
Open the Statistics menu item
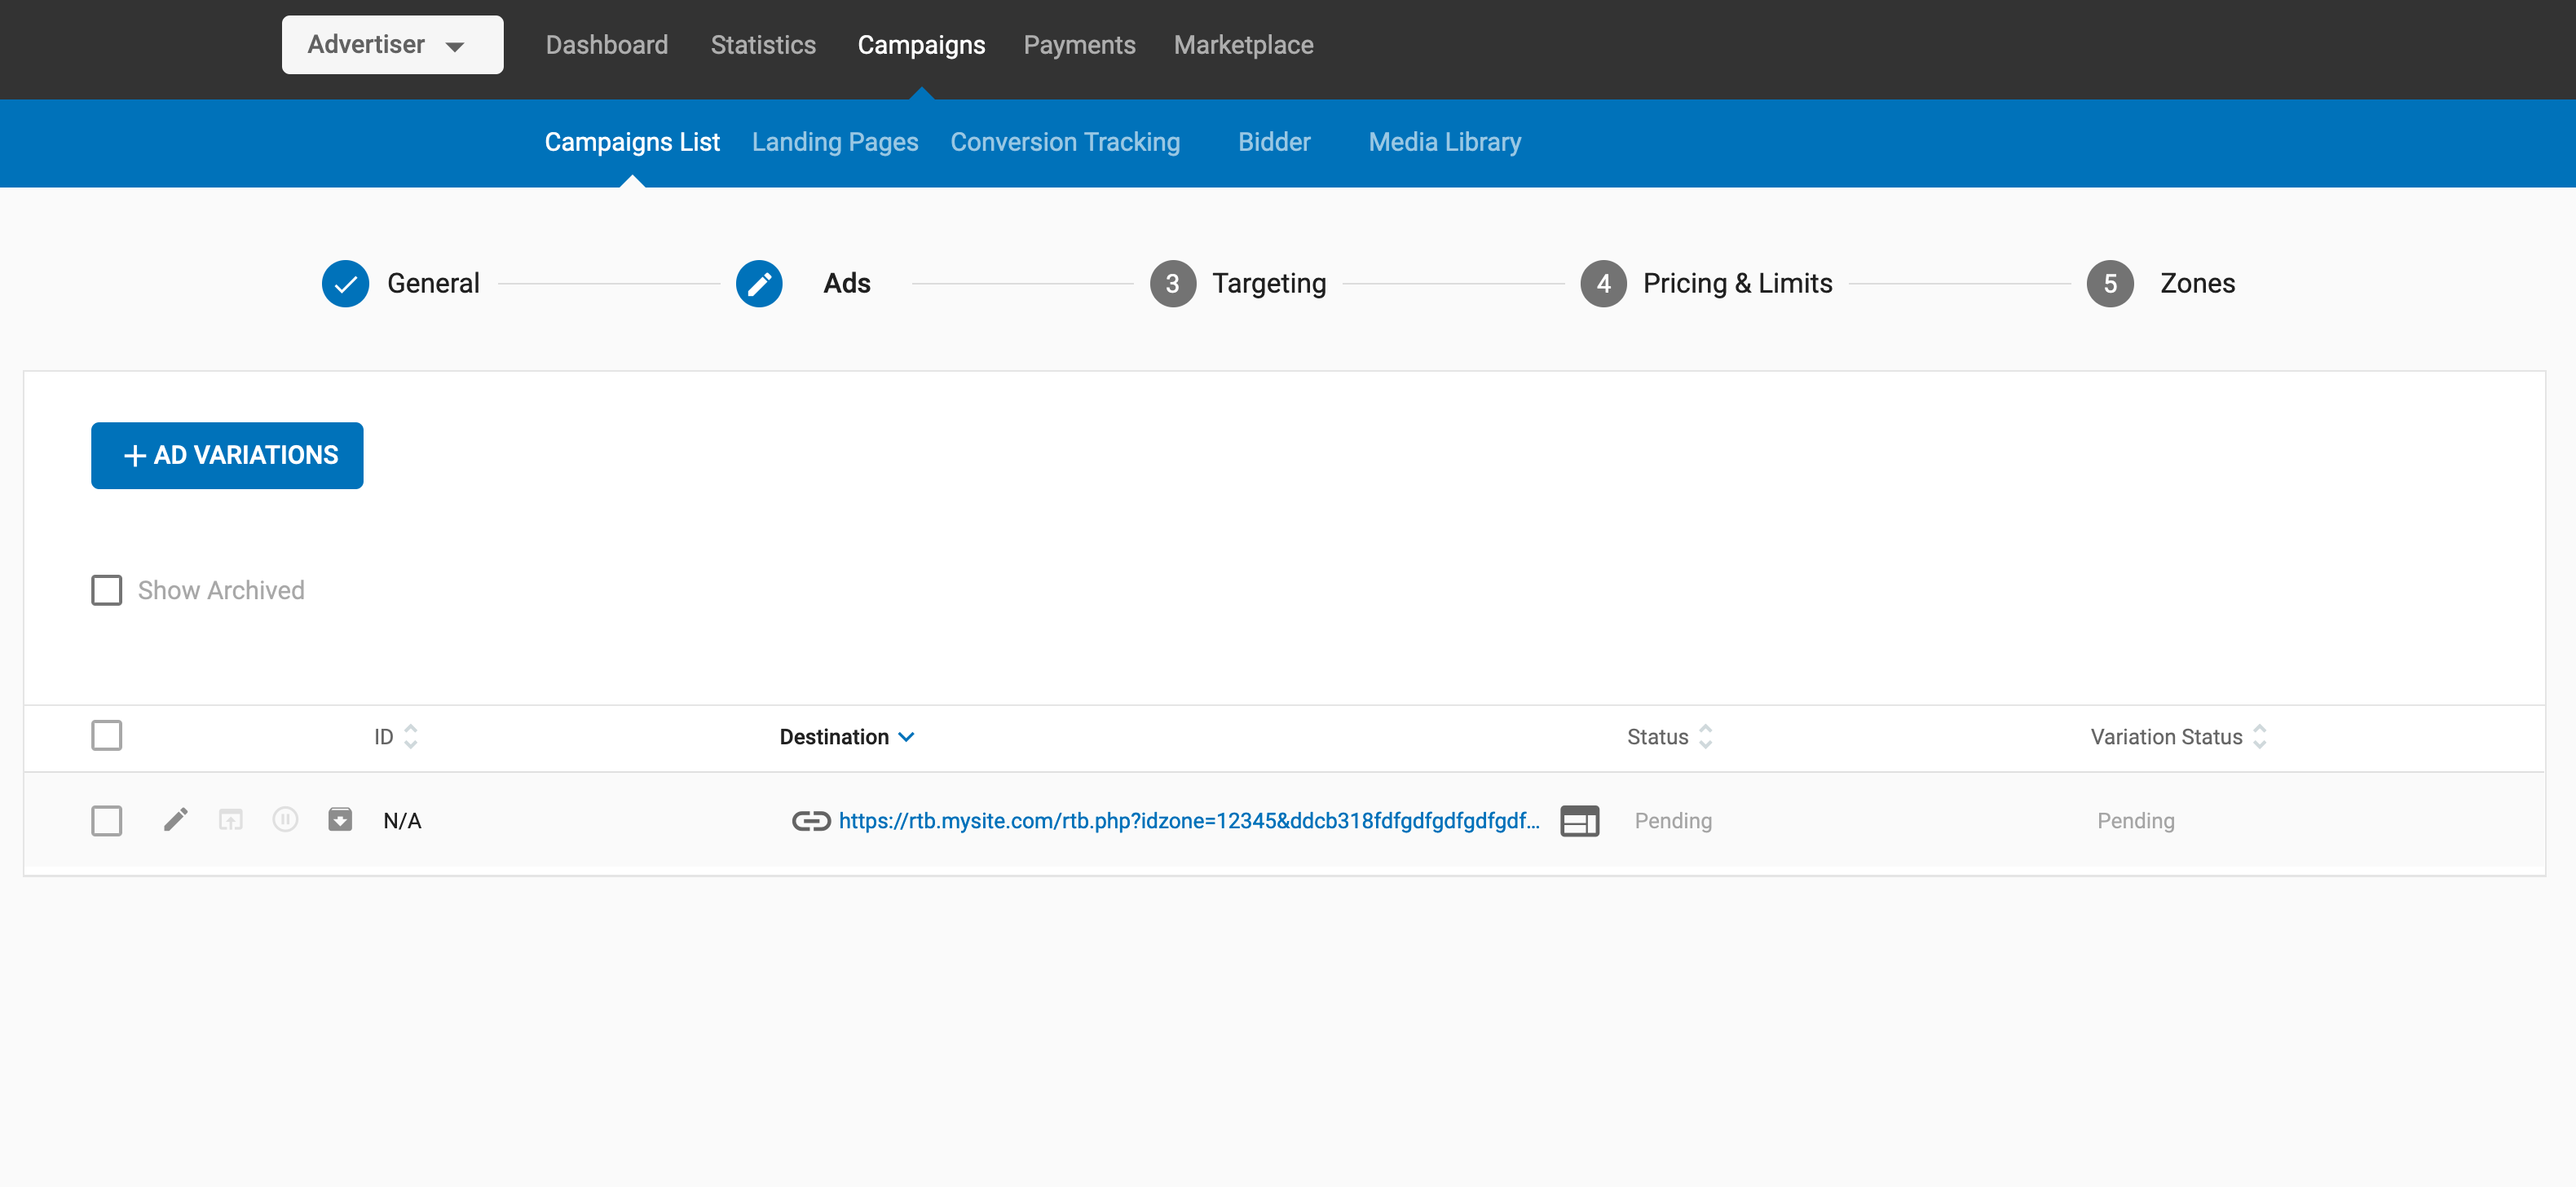[x=763, y=45]
